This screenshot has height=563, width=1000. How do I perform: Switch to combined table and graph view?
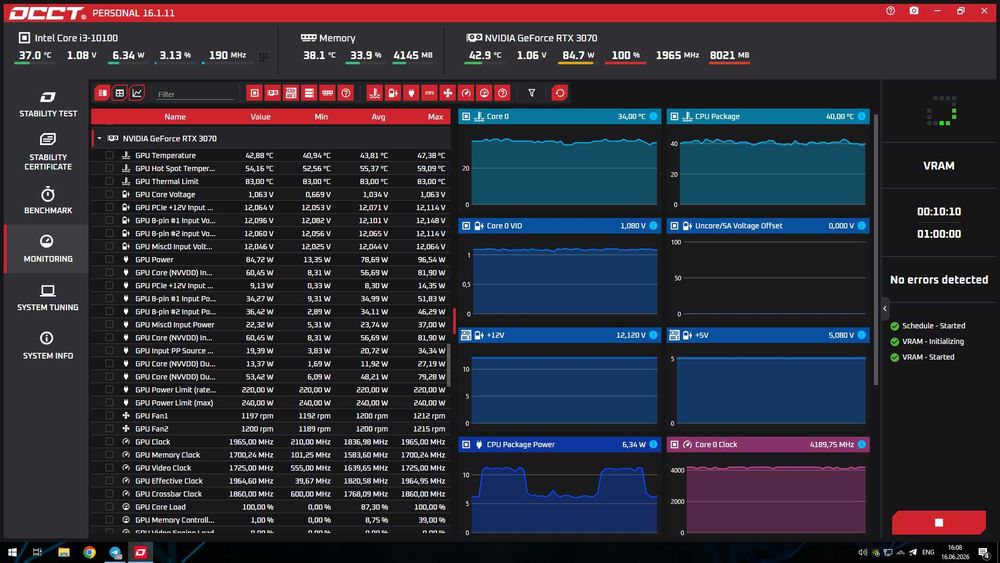[102, 93]
